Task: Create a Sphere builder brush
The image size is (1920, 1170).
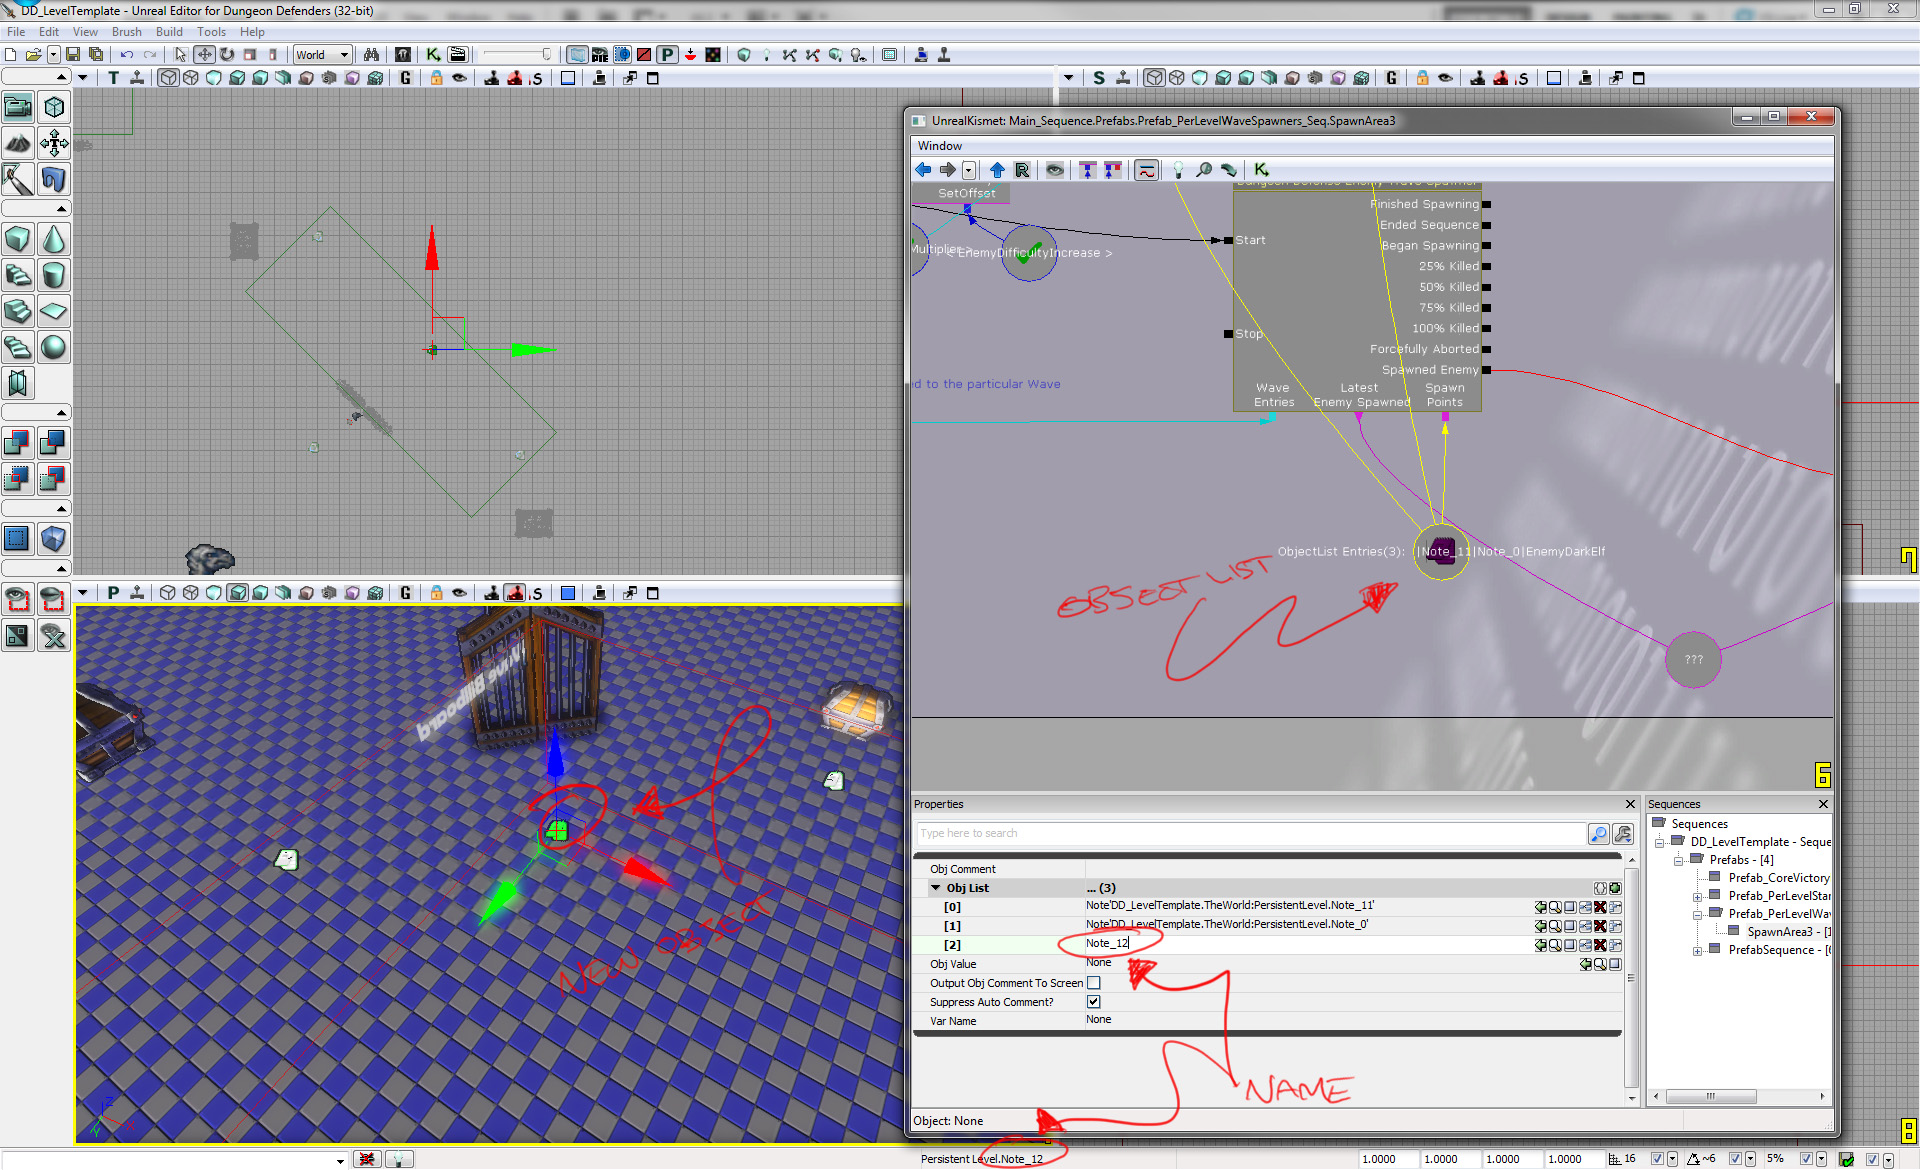Action: pyautogui.click(x=54, y=347)
